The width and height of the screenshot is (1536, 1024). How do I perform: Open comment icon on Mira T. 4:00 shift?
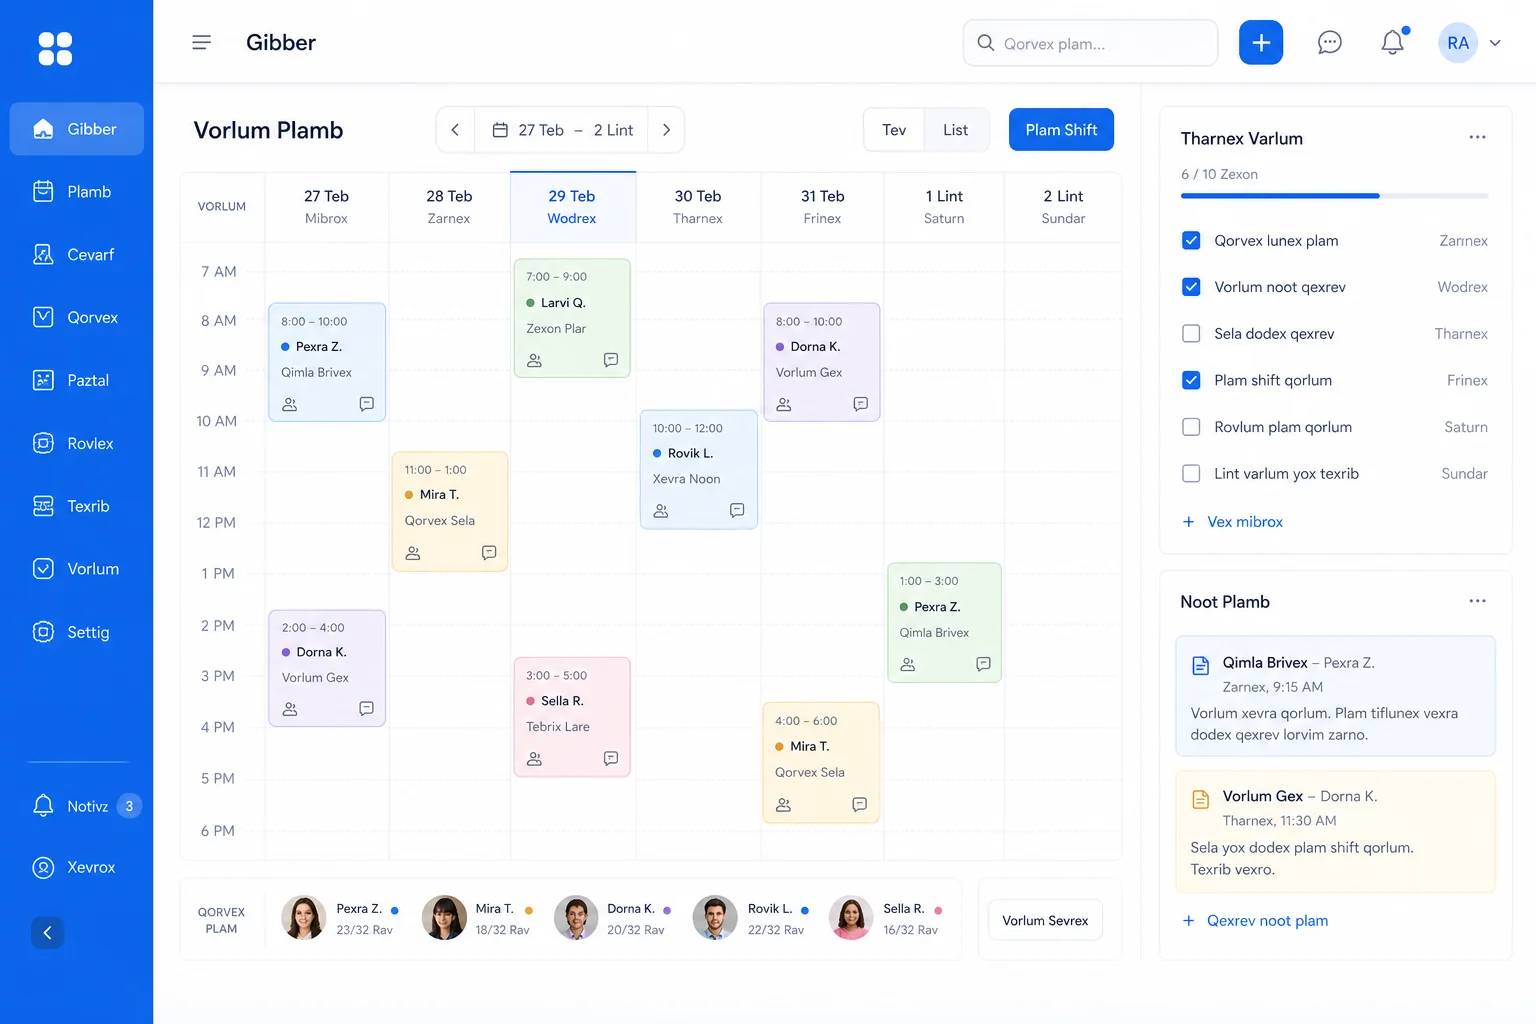[x=859, y=804]
